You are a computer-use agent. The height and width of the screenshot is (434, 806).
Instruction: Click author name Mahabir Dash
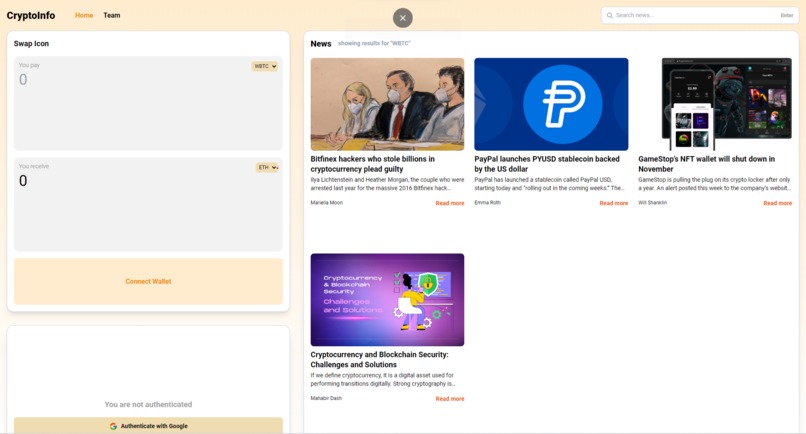pos(326,398)
